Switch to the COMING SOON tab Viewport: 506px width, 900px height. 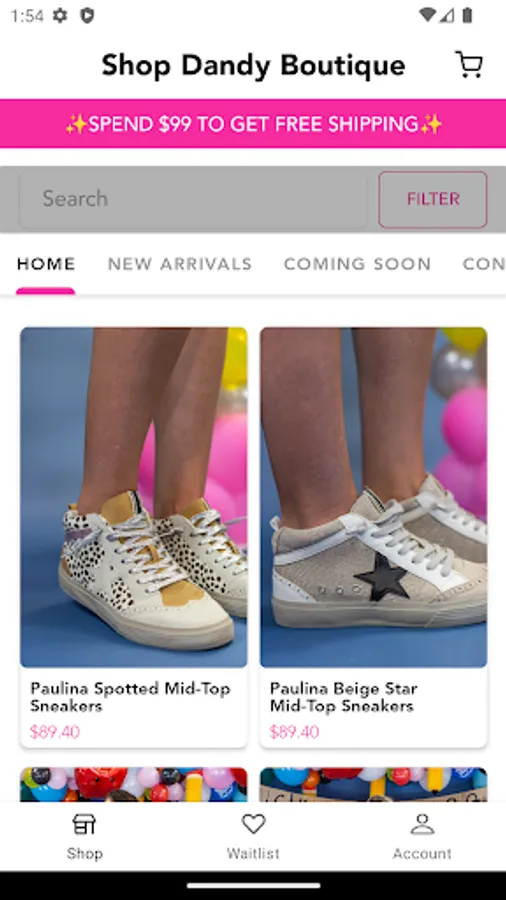tap(357, 263)
